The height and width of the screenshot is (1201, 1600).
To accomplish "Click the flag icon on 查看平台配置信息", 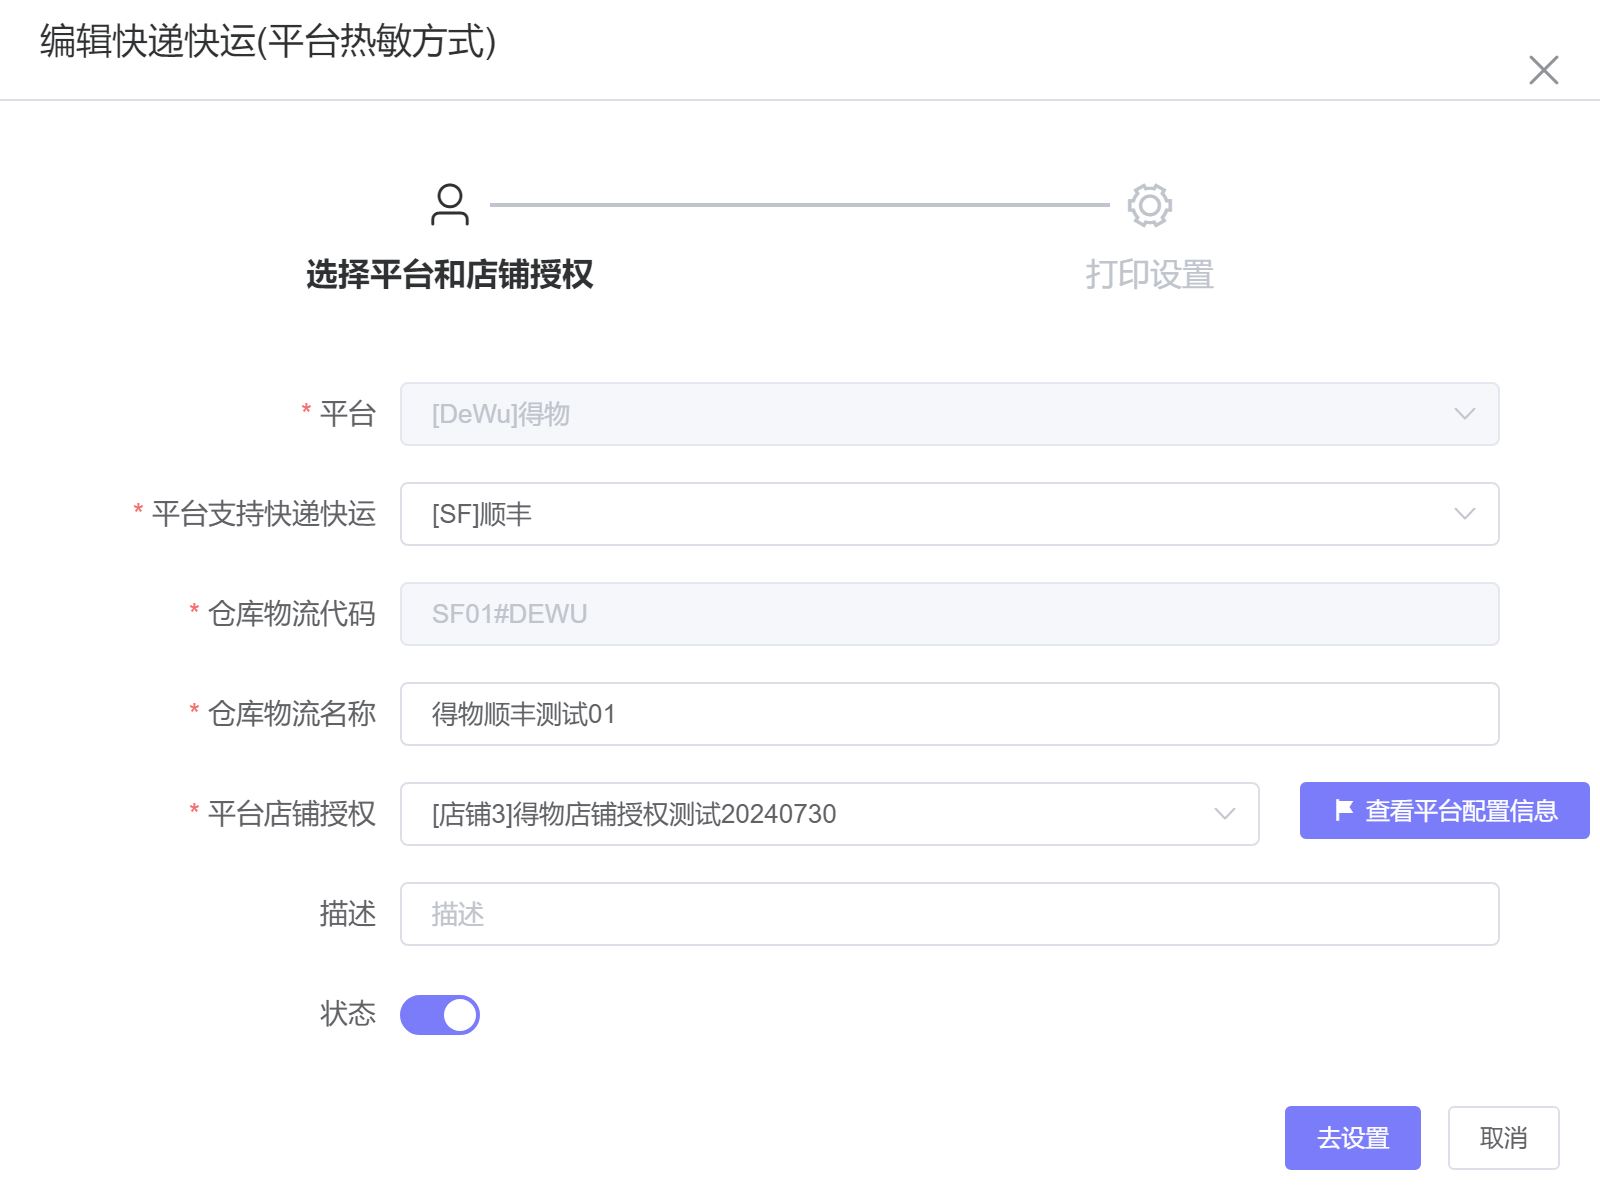I will 1344,810.
